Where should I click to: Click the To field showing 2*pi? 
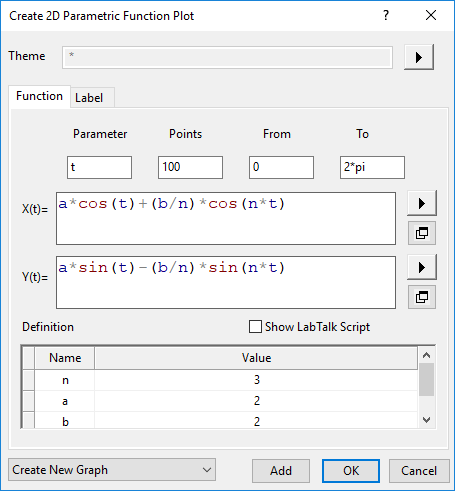coord(372,167)
